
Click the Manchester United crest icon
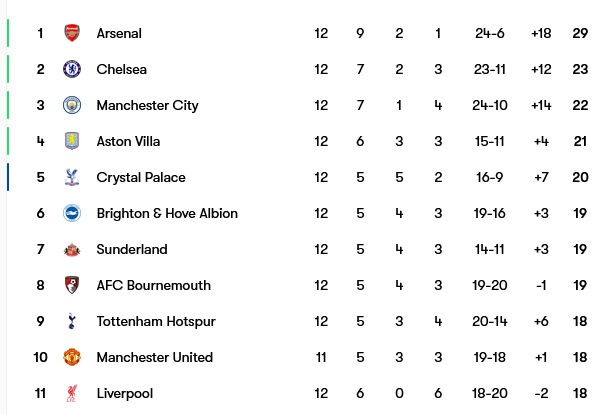pos(71,357)
